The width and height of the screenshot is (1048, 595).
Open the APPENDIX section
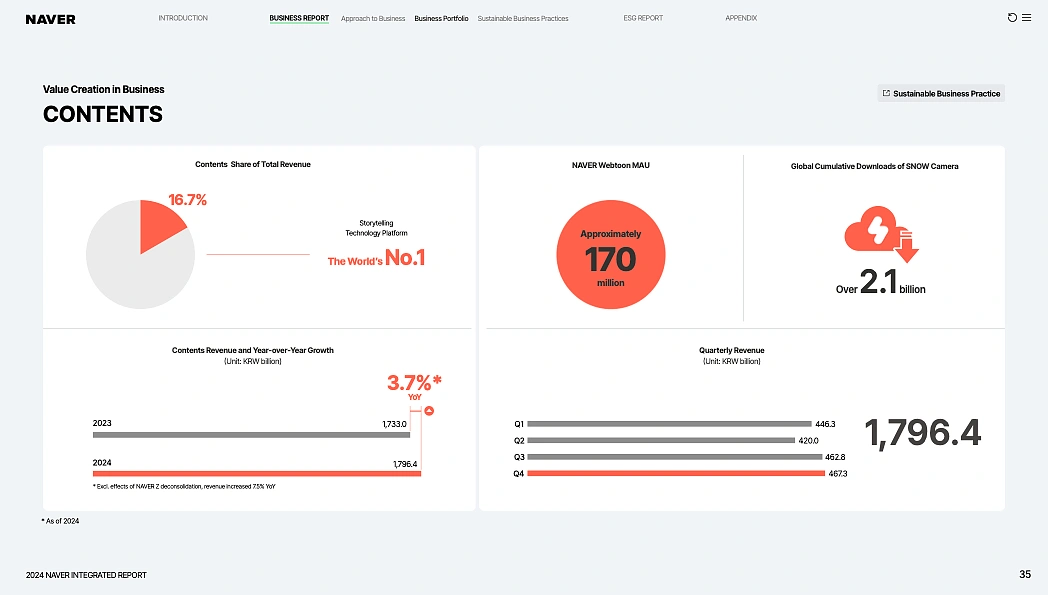[x=741, y=18]
